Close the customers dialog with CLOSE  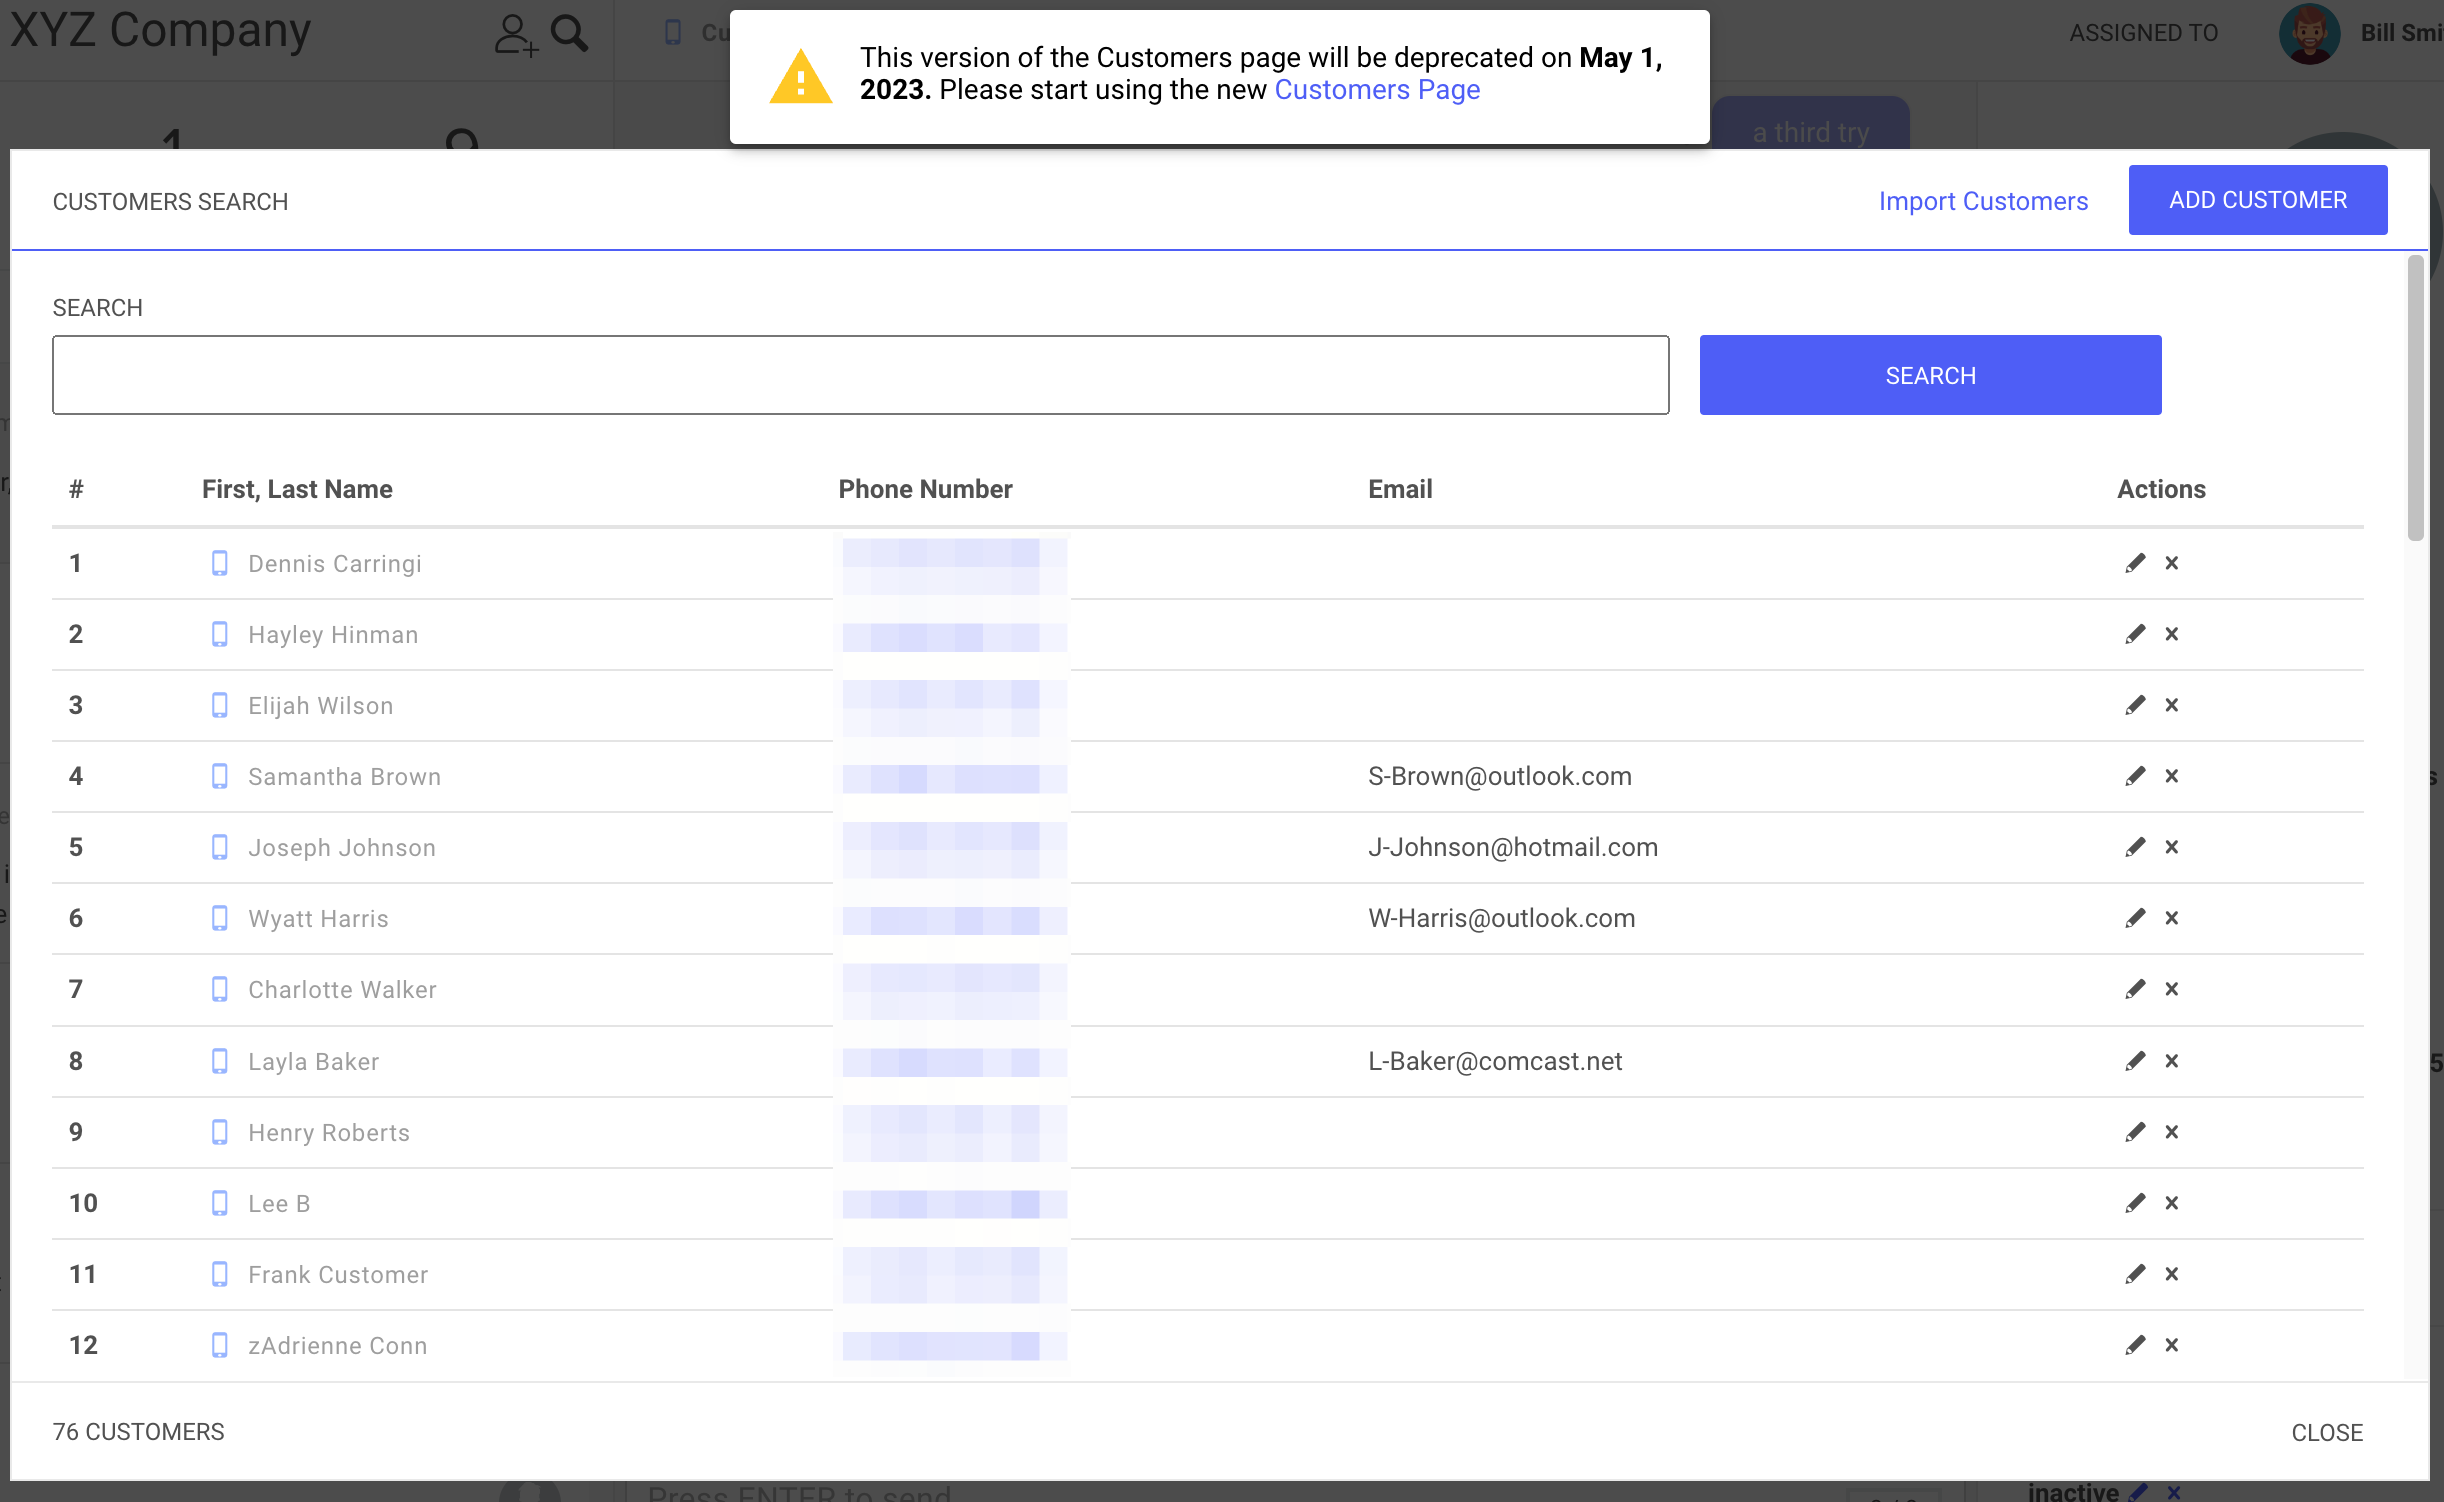pyautogui.click(x=2326, y=1432)
